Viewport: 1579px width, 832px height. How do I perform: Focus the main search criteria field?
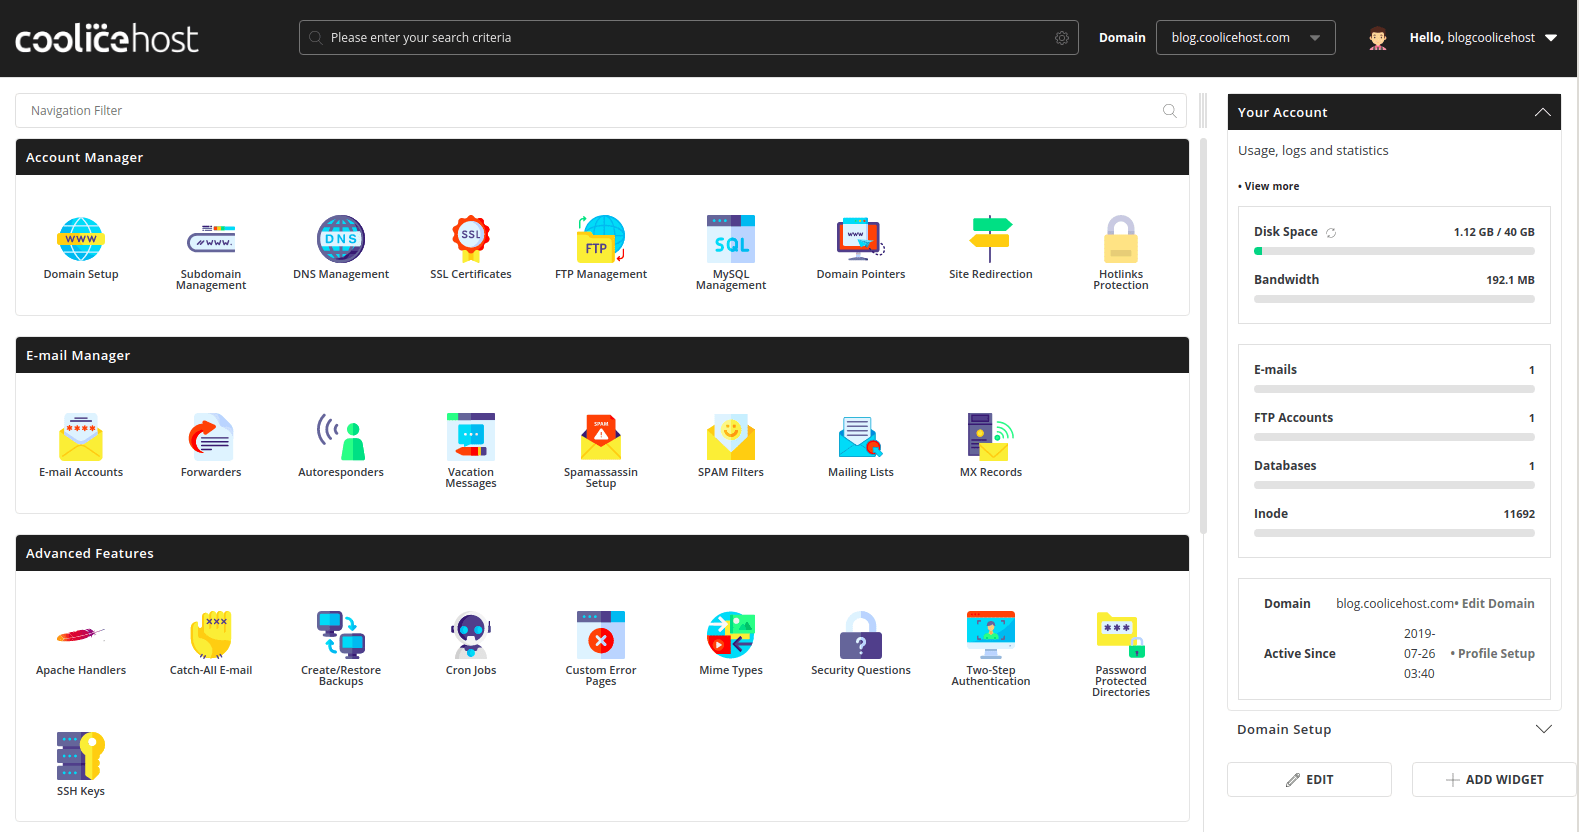point(688,38)
